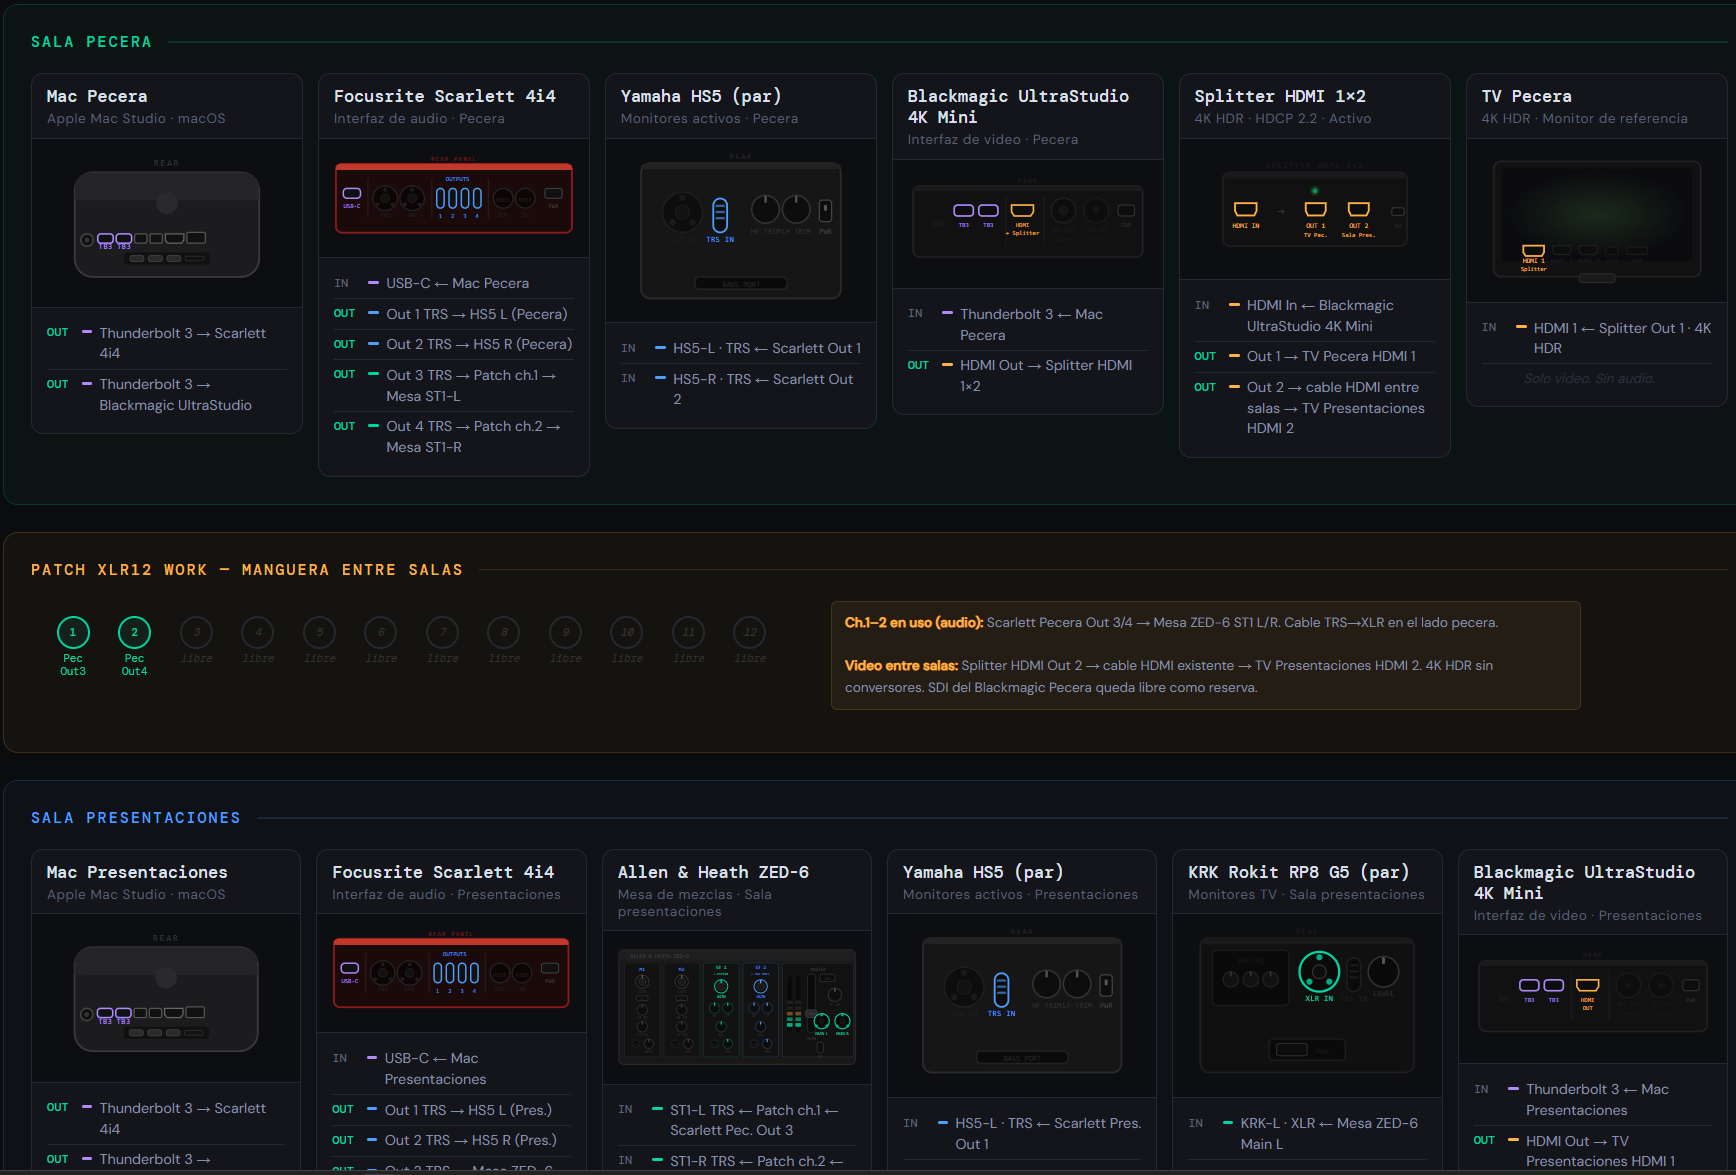
Task: Select free patch channel 6
Action: [381, 632]
